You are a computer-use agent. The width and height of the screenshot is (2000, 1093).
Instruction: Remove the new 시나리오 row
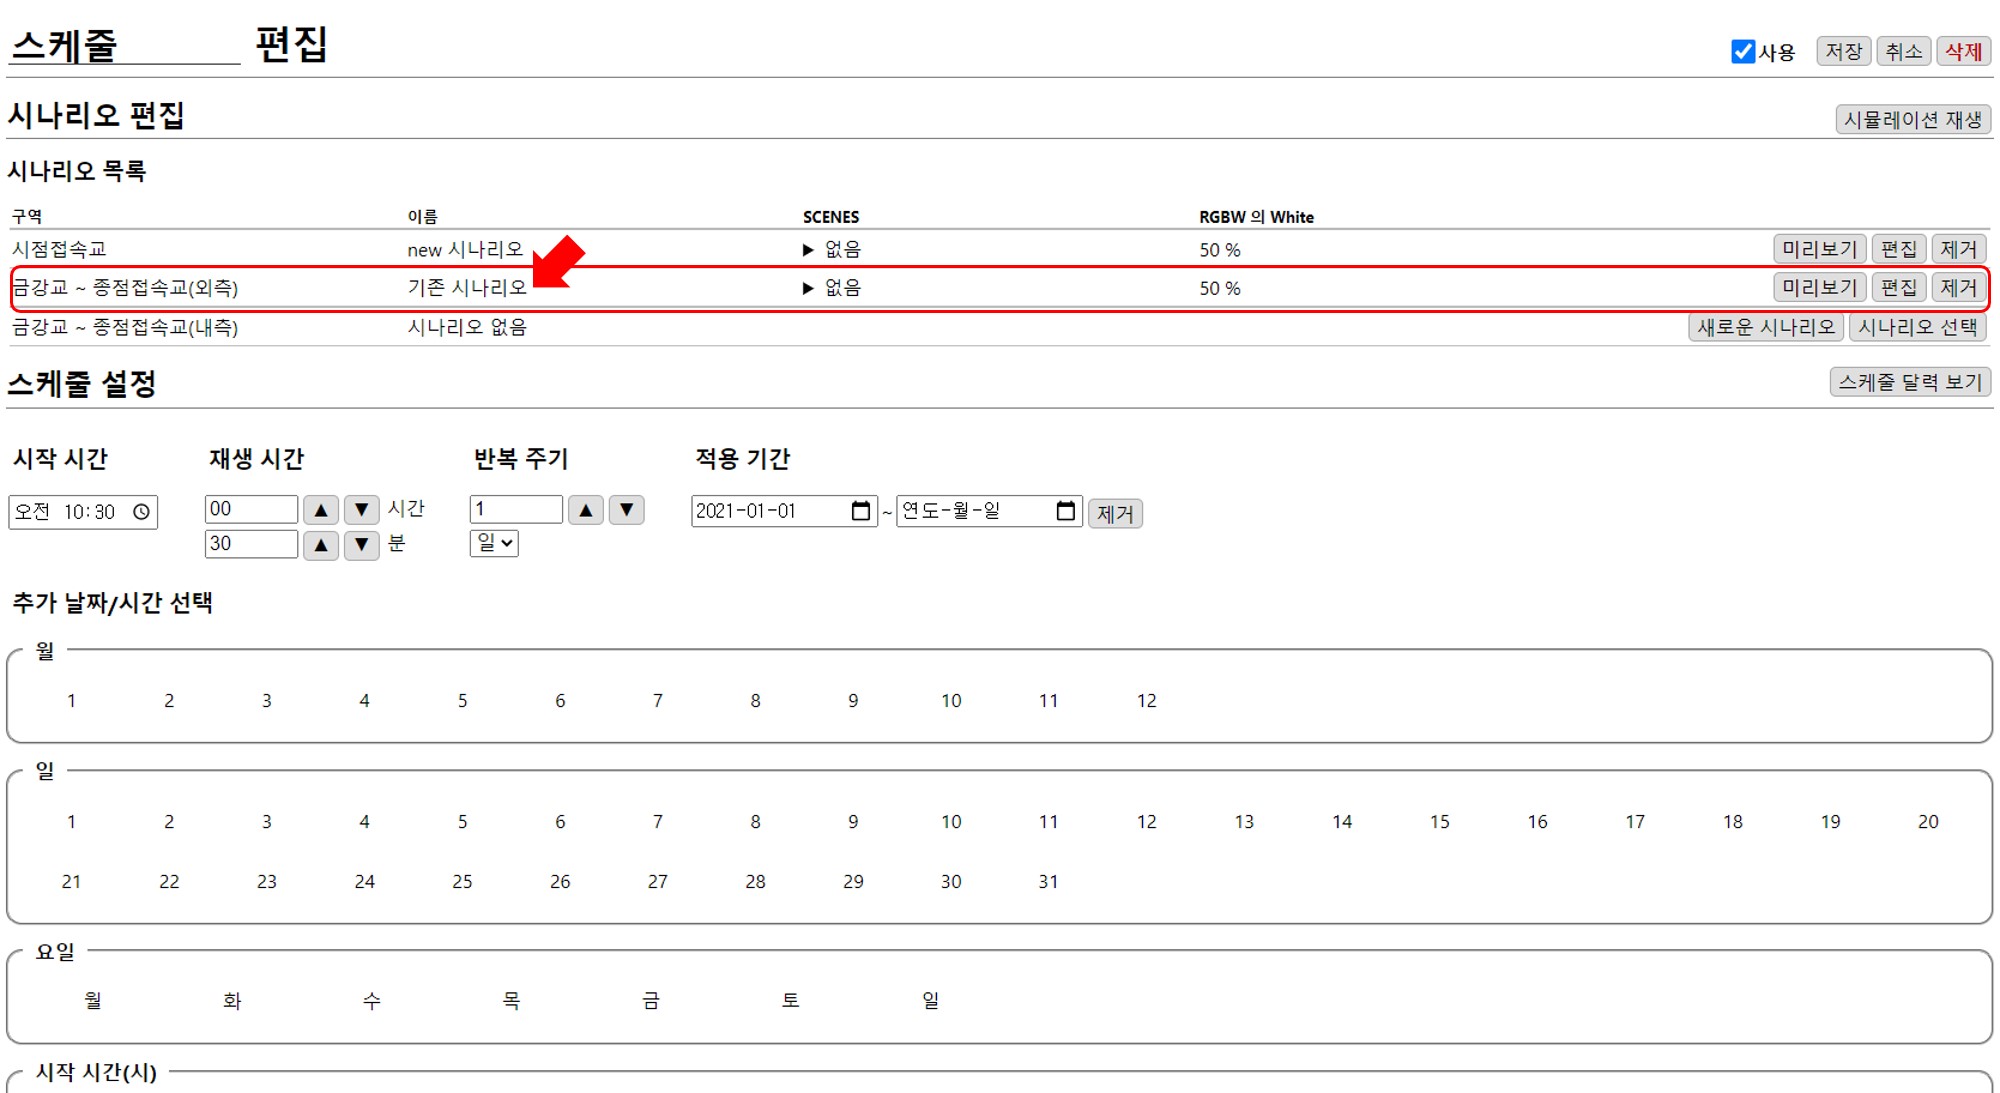(x=1958, y=249)
